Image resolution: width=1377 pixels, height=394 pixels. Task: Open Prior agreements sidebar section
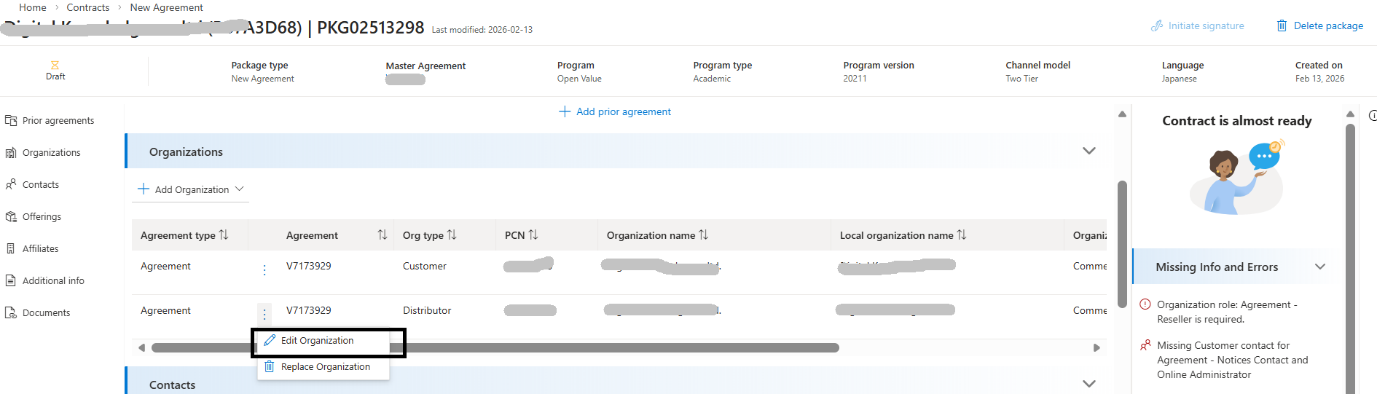click(x=50, y=120)
